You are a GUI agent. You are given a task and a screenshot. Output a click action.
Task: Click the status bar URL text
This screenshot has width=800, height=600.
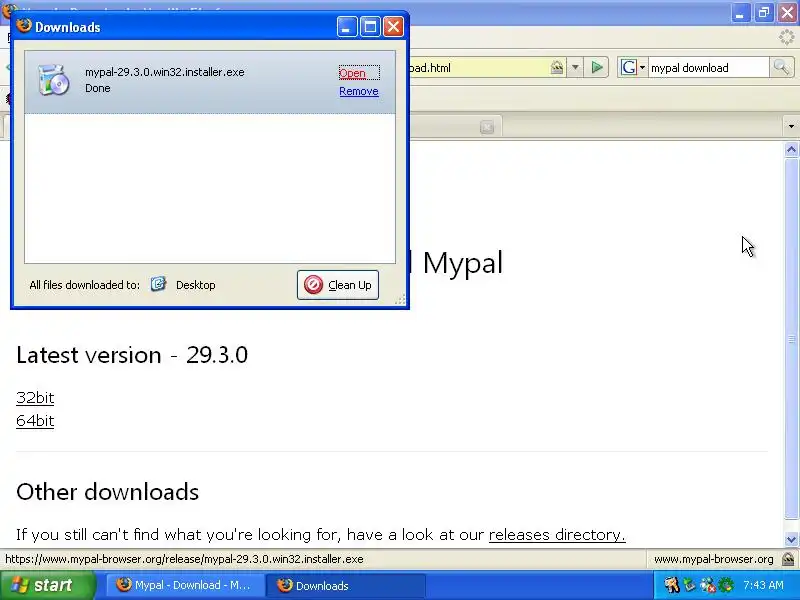pos(184,559)
